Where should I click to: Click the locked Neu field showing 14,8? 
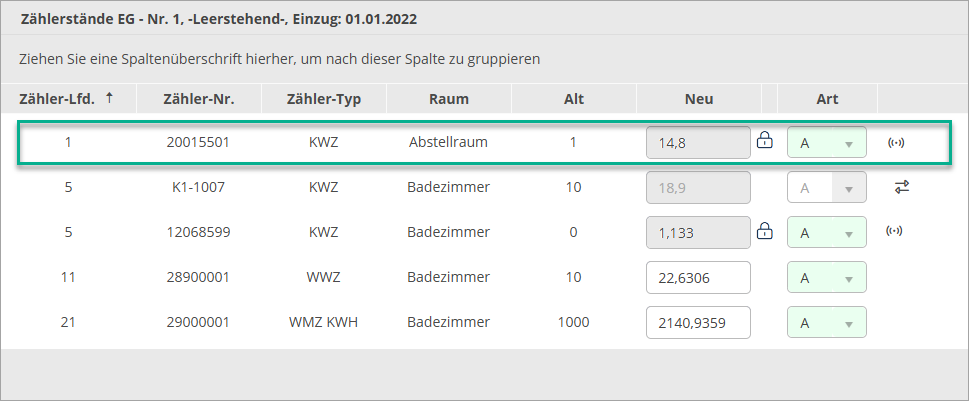click(x=698, y=143)
